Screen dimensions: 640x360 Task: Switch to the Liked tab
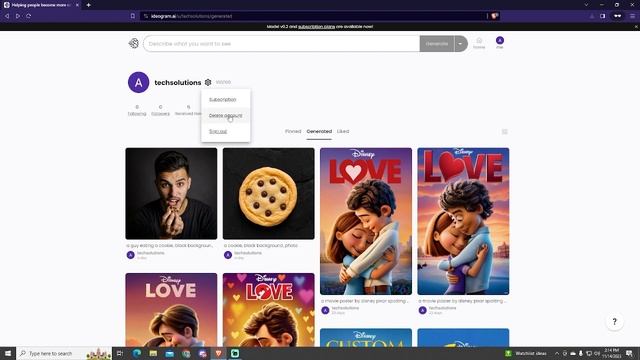point(343,131)
